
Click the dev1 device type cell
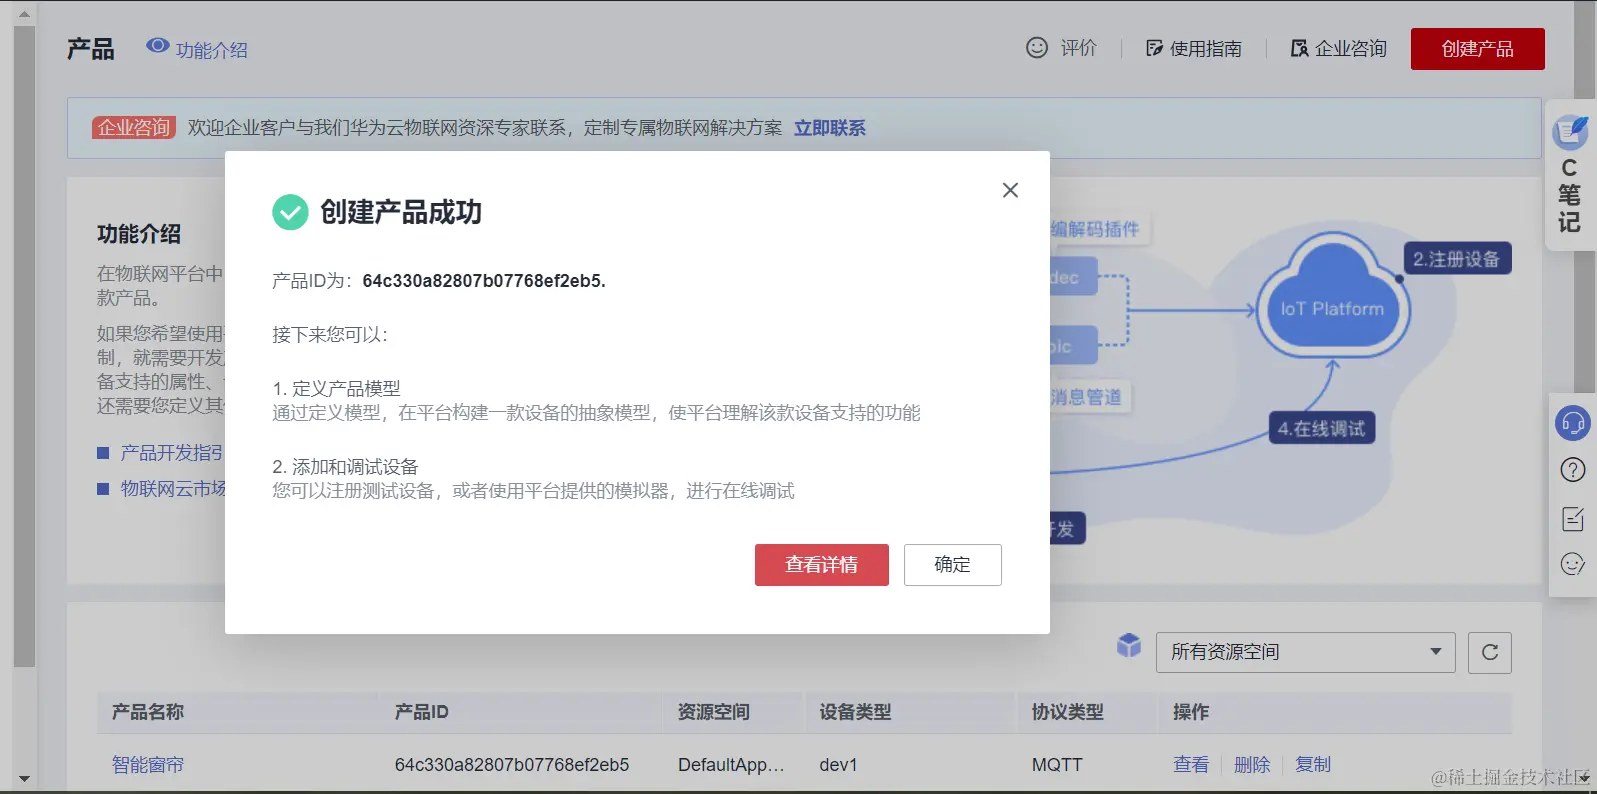coord(838,765)
